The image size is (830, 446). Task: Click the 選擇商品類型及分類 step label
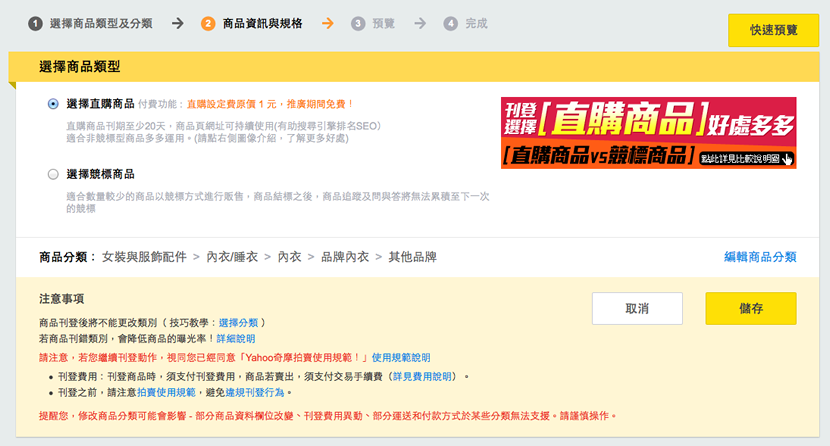tap(100, 23)
